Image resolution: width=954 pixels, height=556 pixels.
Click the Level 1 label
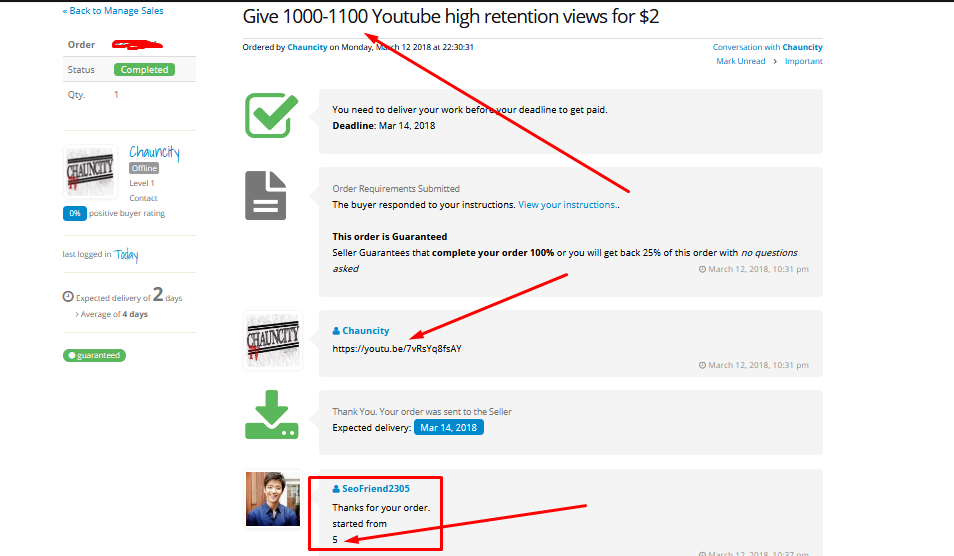point(142,183)
